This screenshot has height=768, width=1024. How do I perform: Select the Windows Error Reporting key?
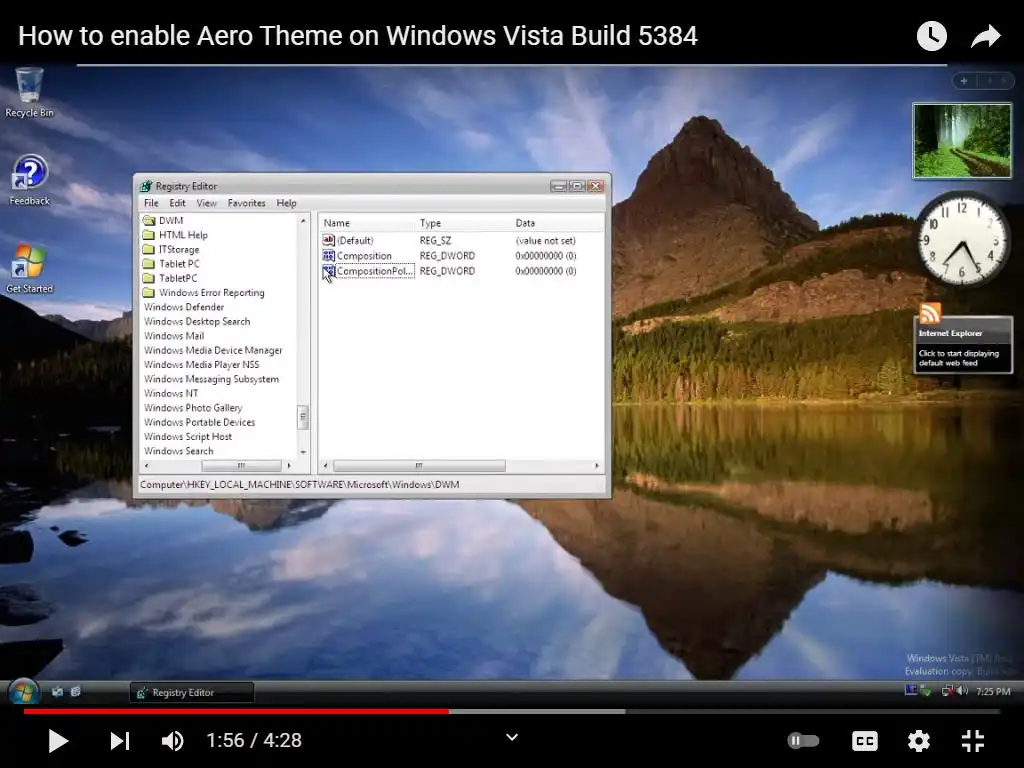(204, 293)
